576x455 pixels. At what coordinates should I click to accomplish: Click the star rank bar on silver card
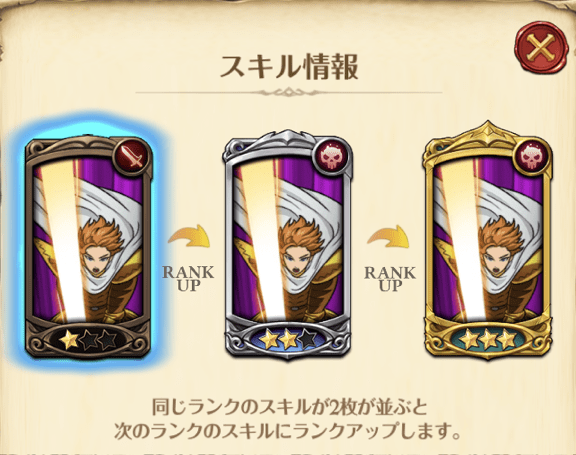coord(288,339)
